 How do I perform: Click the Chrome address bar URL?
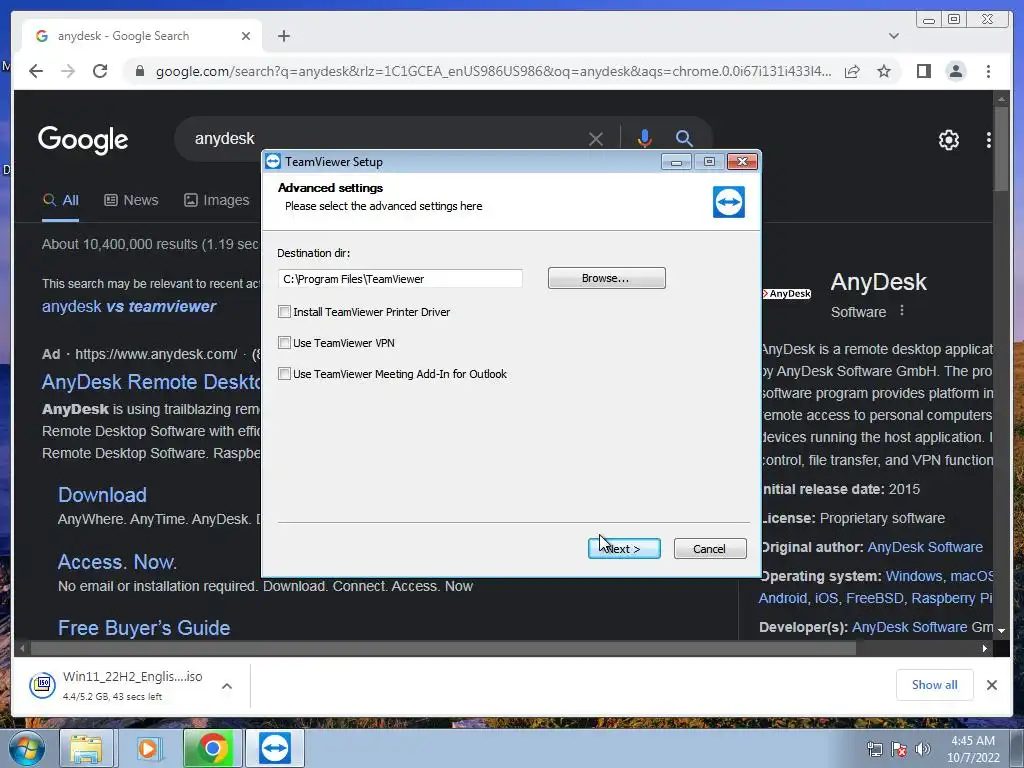[493, 71]
